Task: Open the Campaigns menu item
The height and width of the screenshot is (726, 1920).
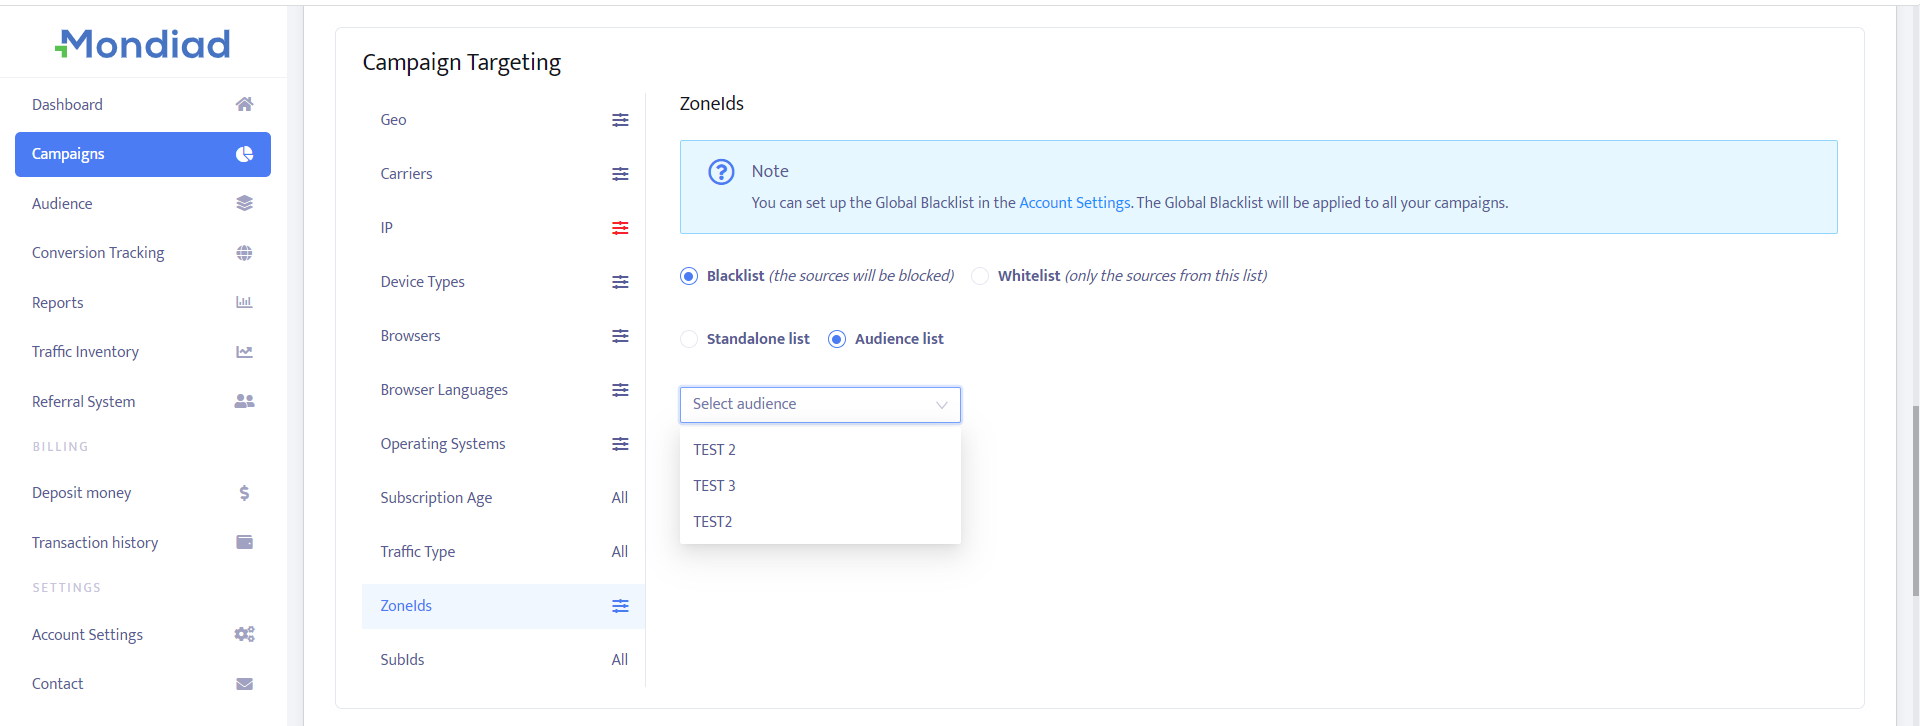Action: coord(143,154)
